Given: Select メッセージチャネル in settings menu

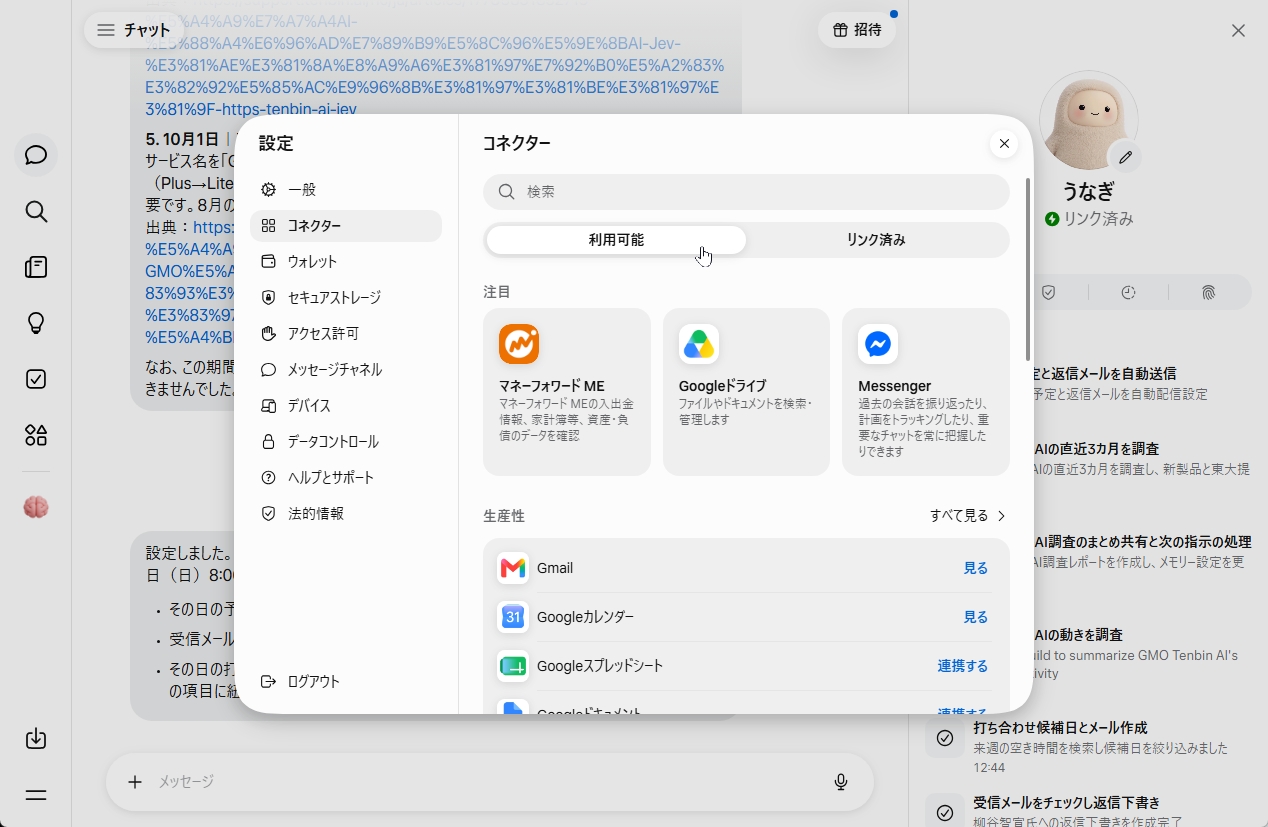Looking at the screenshot, I should (x=346, y=370).
